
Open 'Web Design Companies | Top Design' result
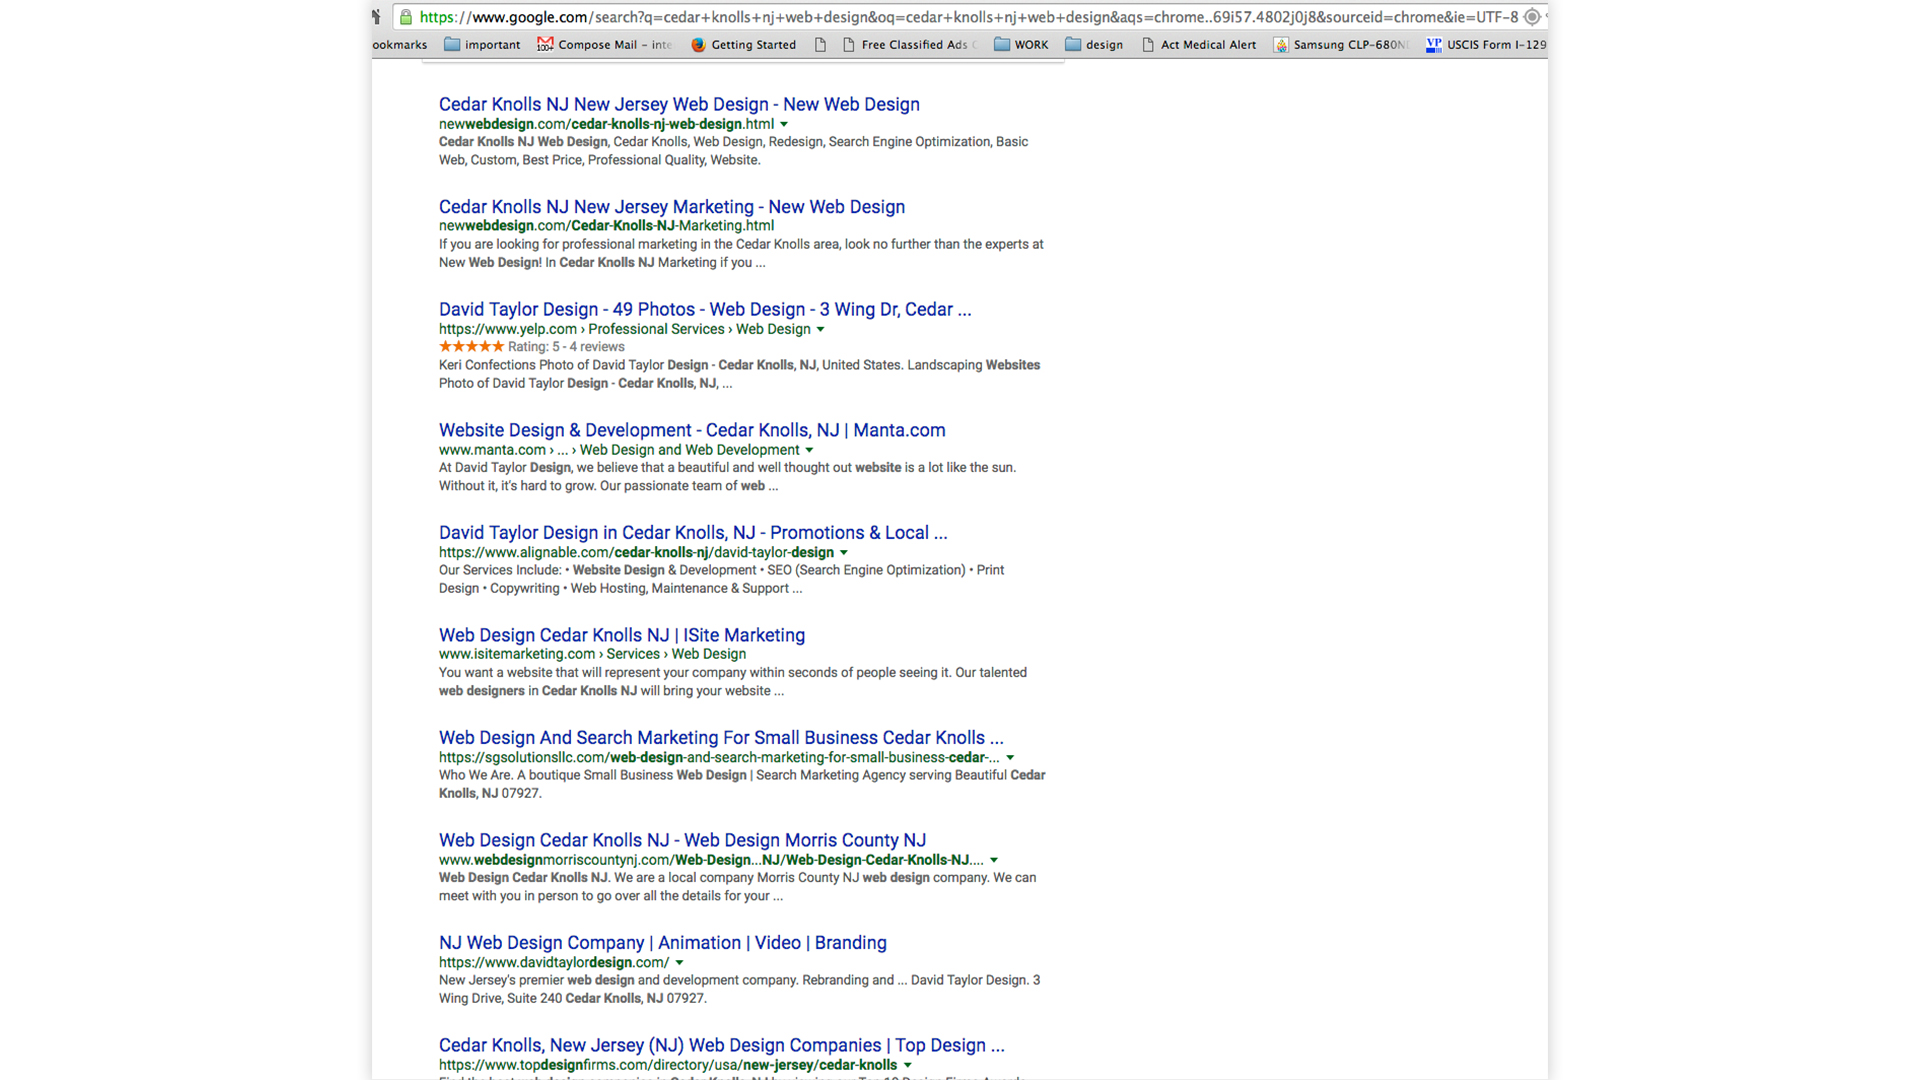point(722,1045)
